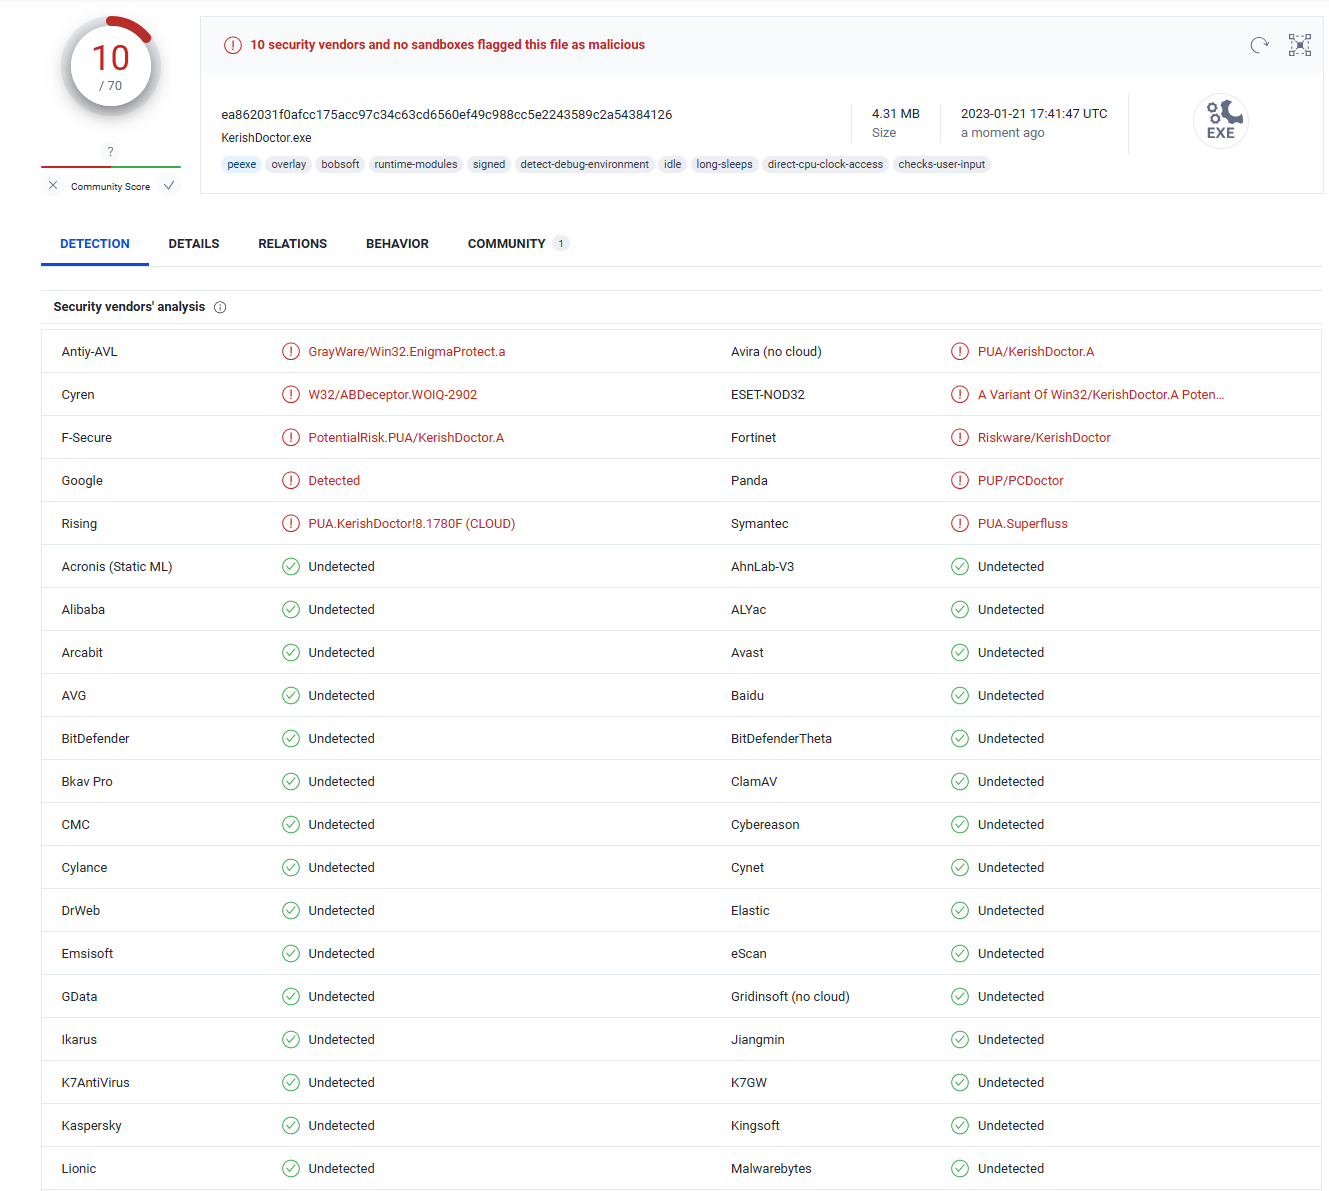
Task: Click the red alert icon in the banner
Action: click(x=233, y=45)
